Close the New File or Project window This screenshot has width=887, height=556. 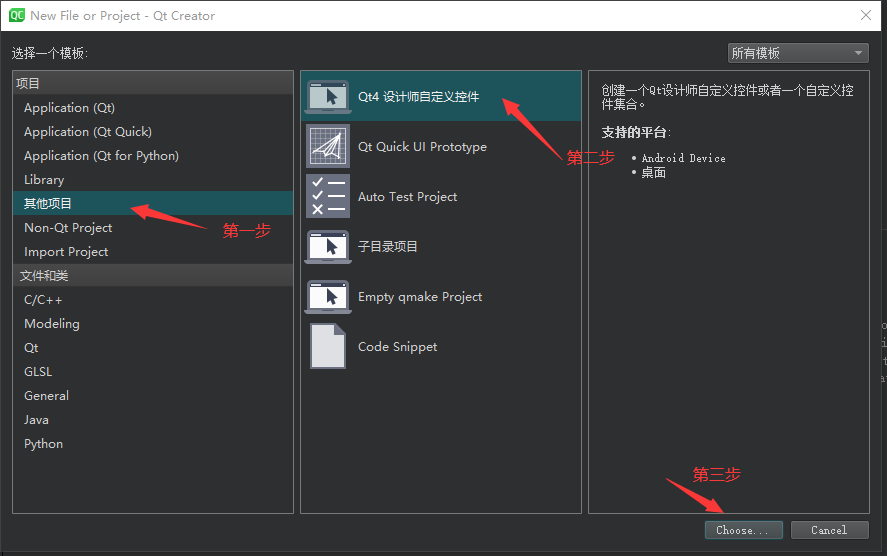tap(866, 15)
